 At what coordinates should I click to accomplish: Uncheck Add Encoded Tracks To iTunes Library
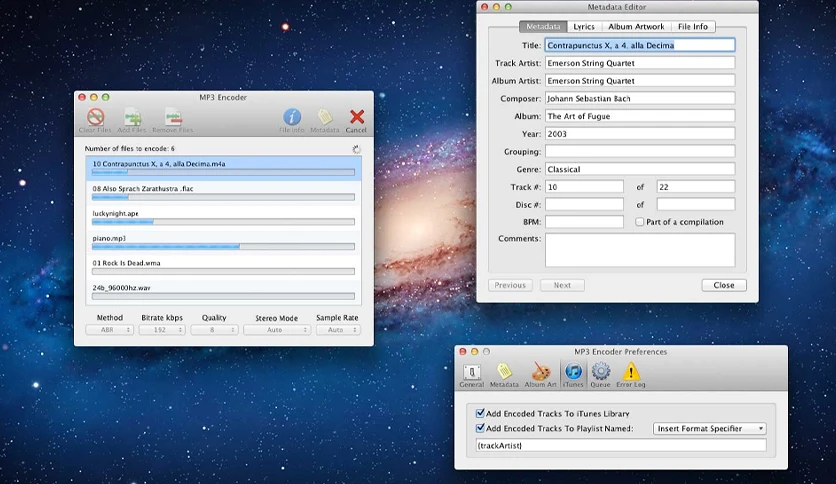tap(480, 413)
